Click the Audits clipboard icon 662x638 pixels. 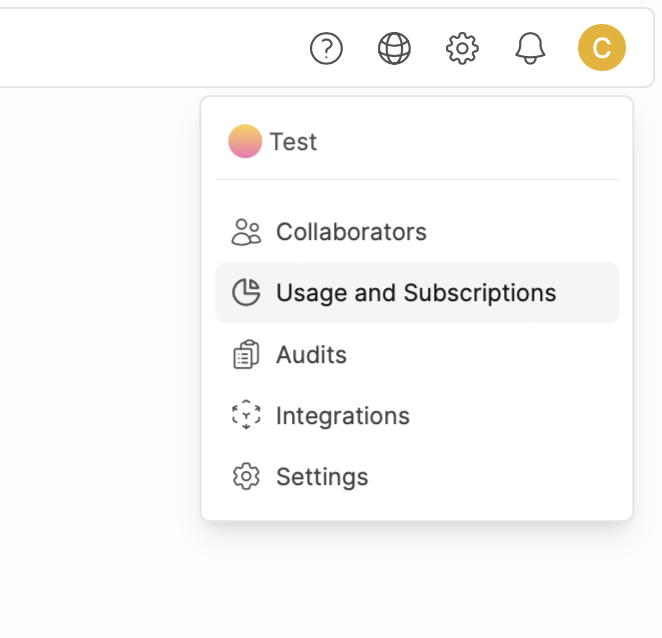[245, 355]
